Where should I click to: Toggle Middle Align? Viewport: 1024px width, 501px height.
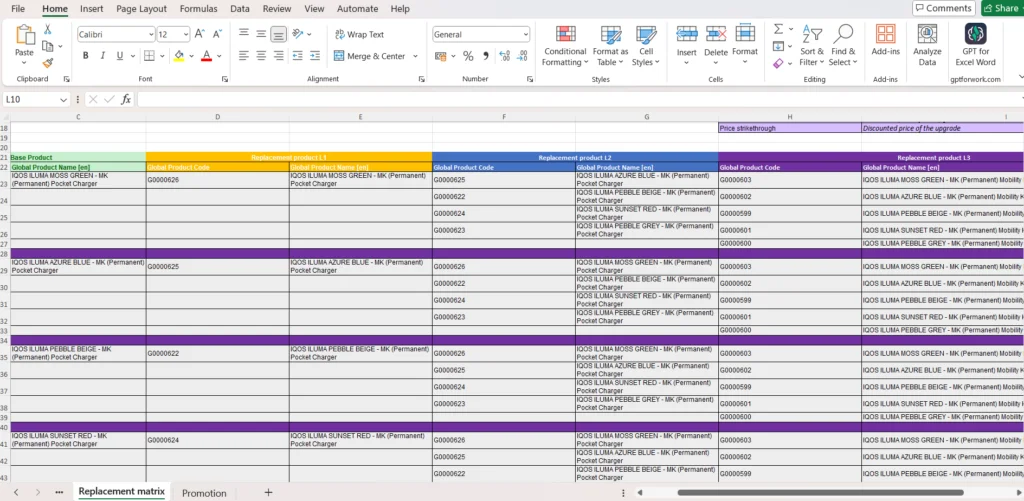261,34
